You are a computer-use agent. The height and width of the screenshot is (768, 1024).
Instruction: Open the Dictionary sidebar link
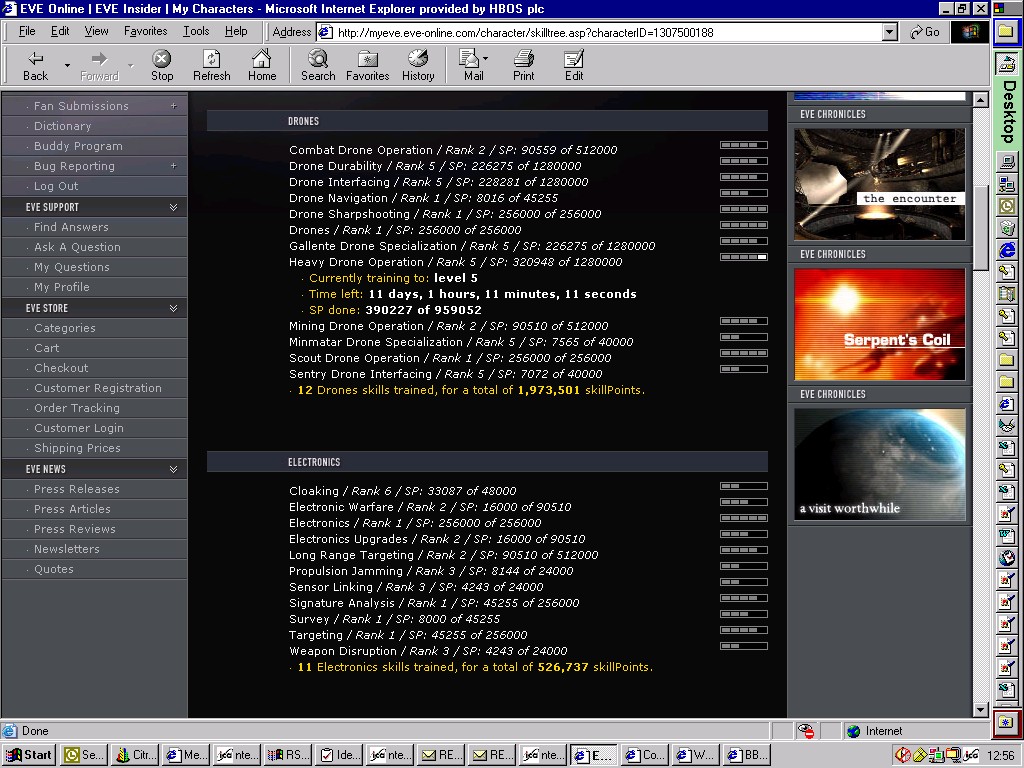coord(63,126)
